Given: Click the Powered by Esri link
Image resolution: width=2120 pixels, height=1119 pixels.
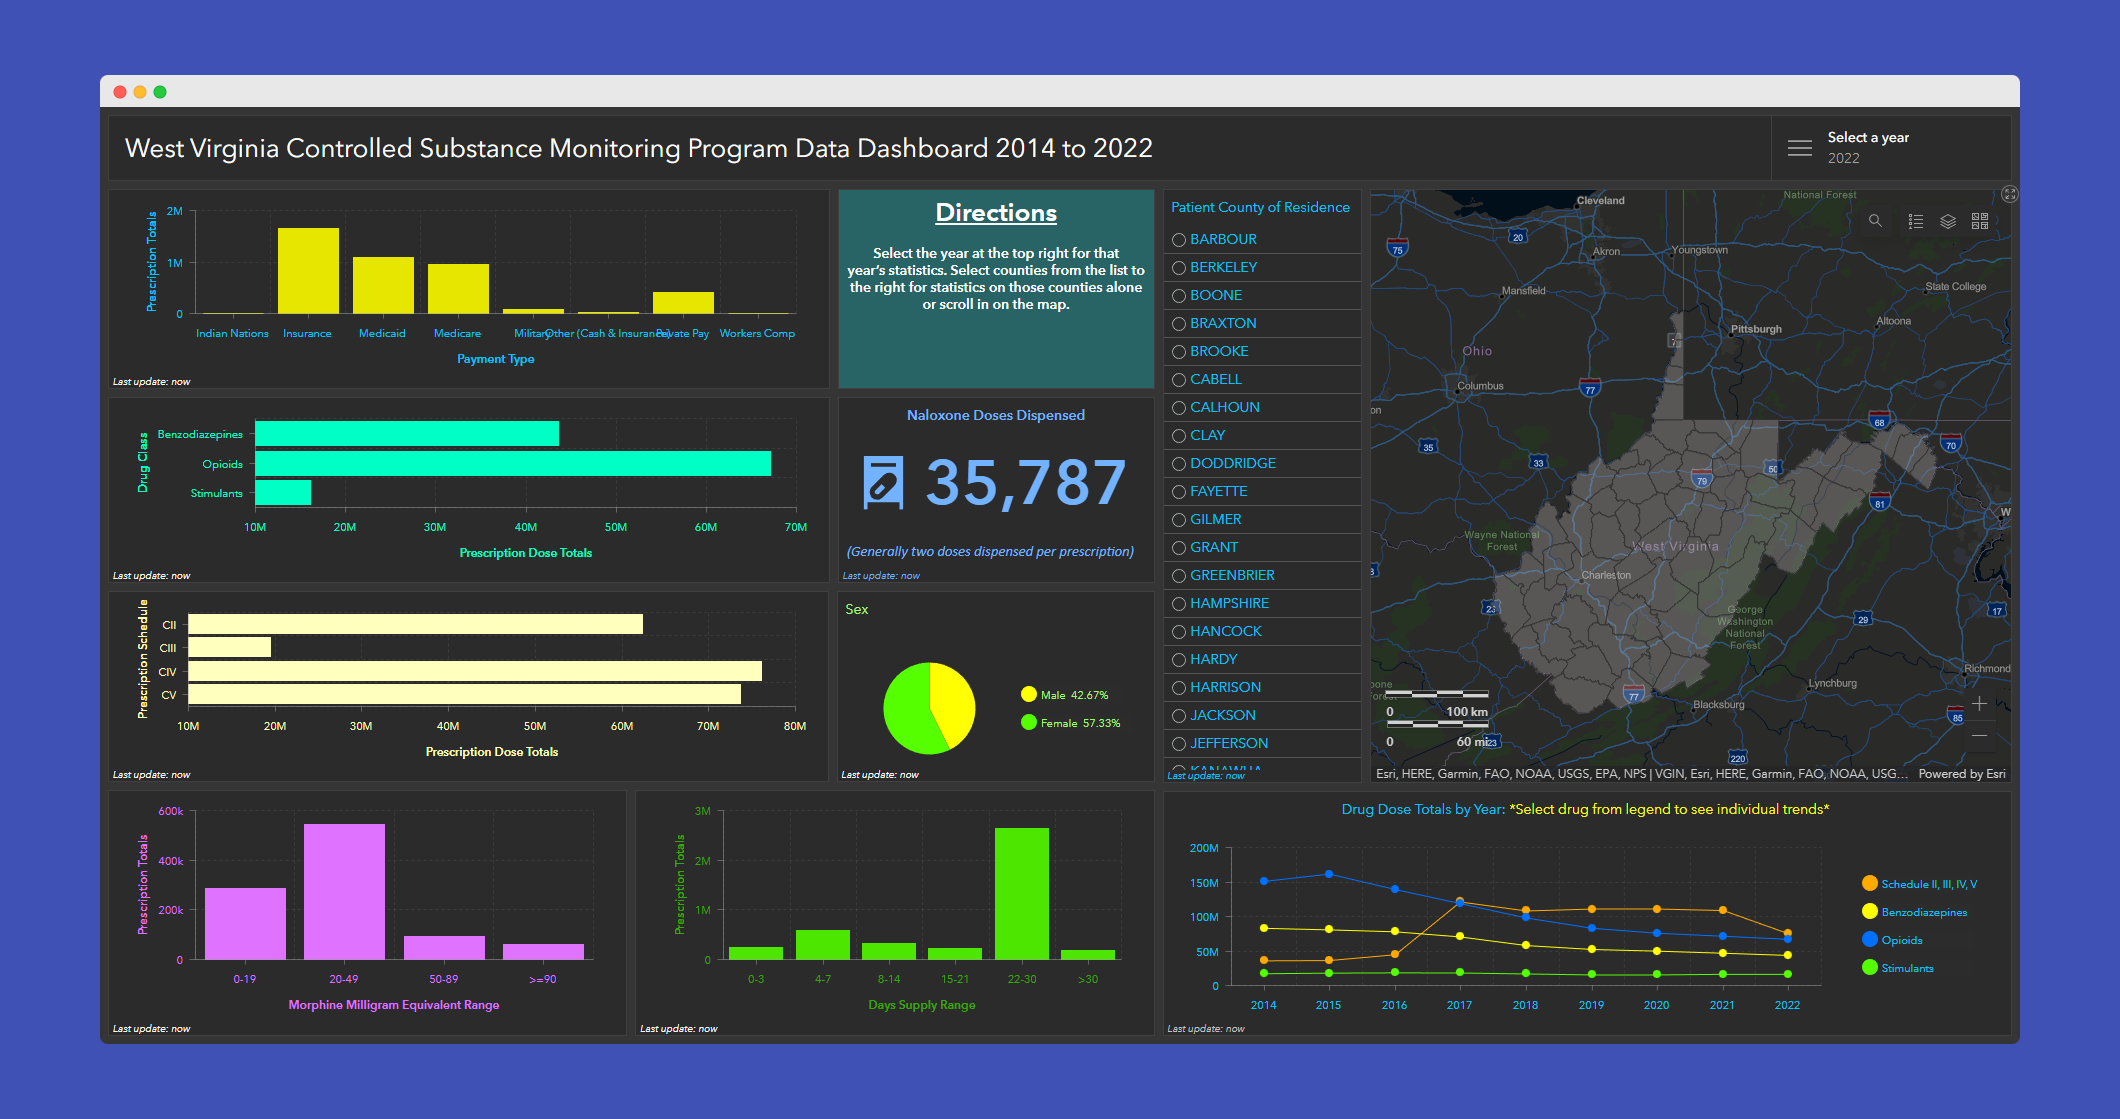Looking at the screenshot, I should 1961,774.
